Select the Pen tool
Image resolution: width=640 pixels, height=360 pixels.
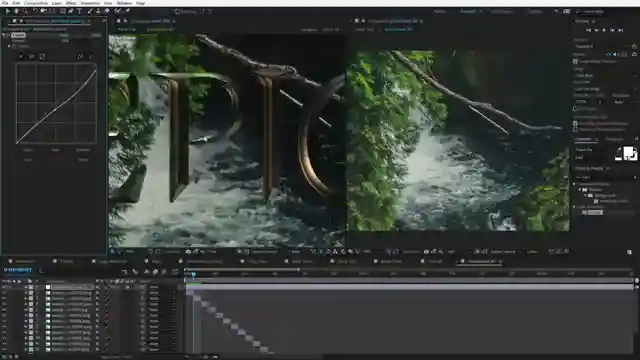click(x=71, y=11)
